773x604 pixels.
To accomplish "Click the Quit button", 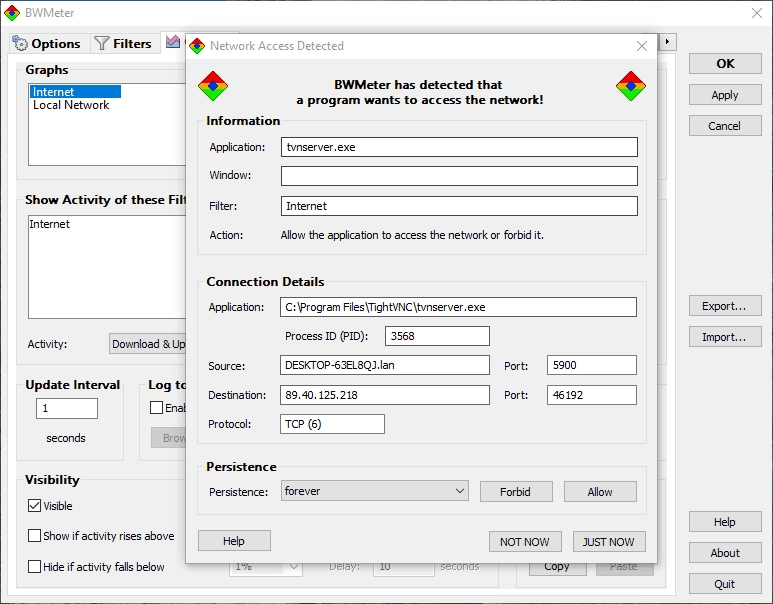I will (725, 584).
